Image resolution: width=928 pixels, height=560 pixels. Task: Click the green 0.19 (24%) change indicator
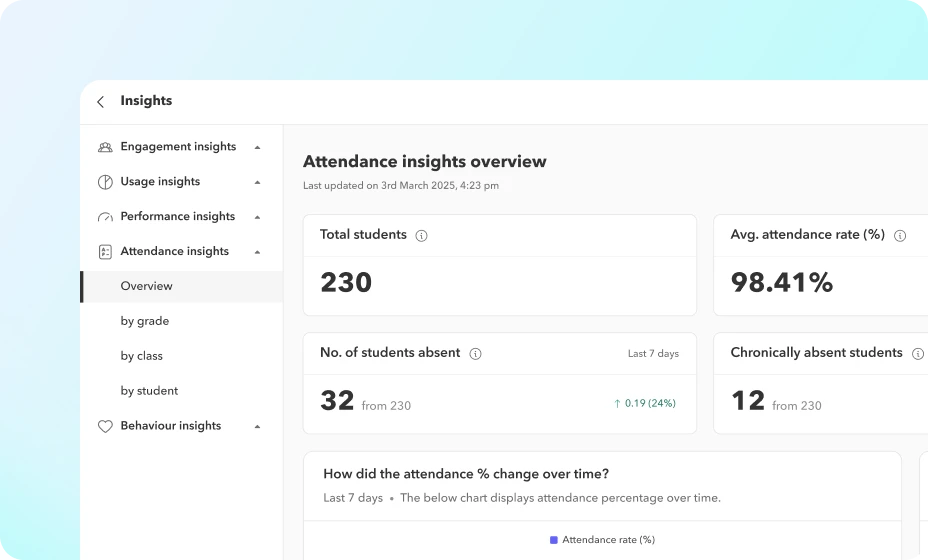coord(645,404)
